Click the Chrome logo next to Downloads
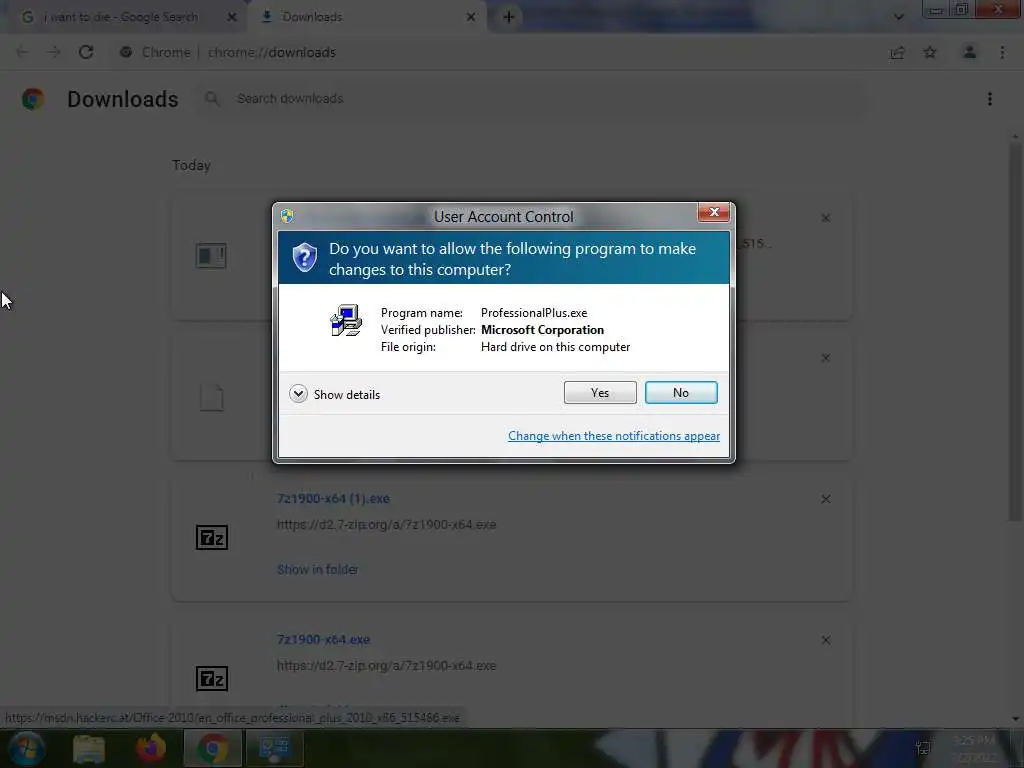 click(x=33, y=99)
